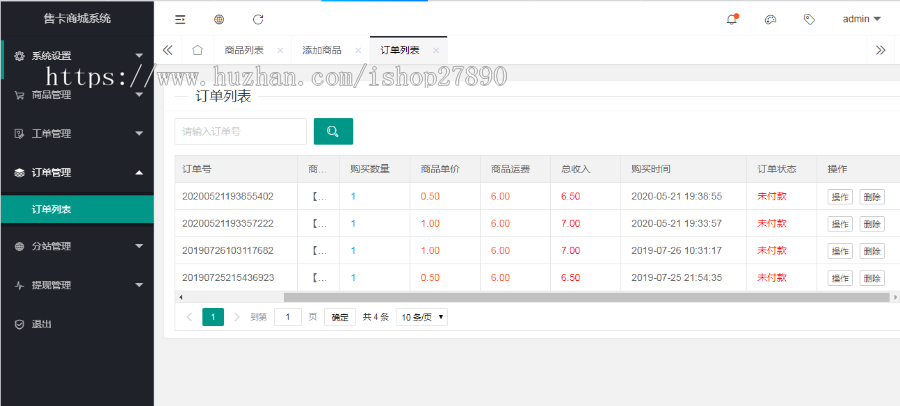Viewport: 900px width, 406px height.
Task: Click the green search button
Action: tap(333, 132)
